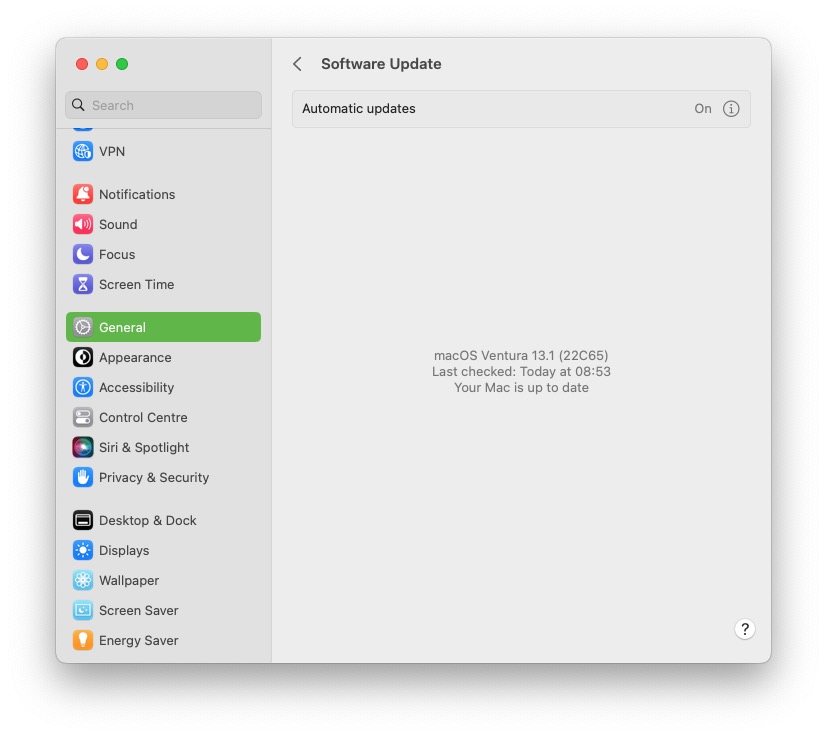
Task: Click the Sound speaker icon
Action: (x=83, y=224)
